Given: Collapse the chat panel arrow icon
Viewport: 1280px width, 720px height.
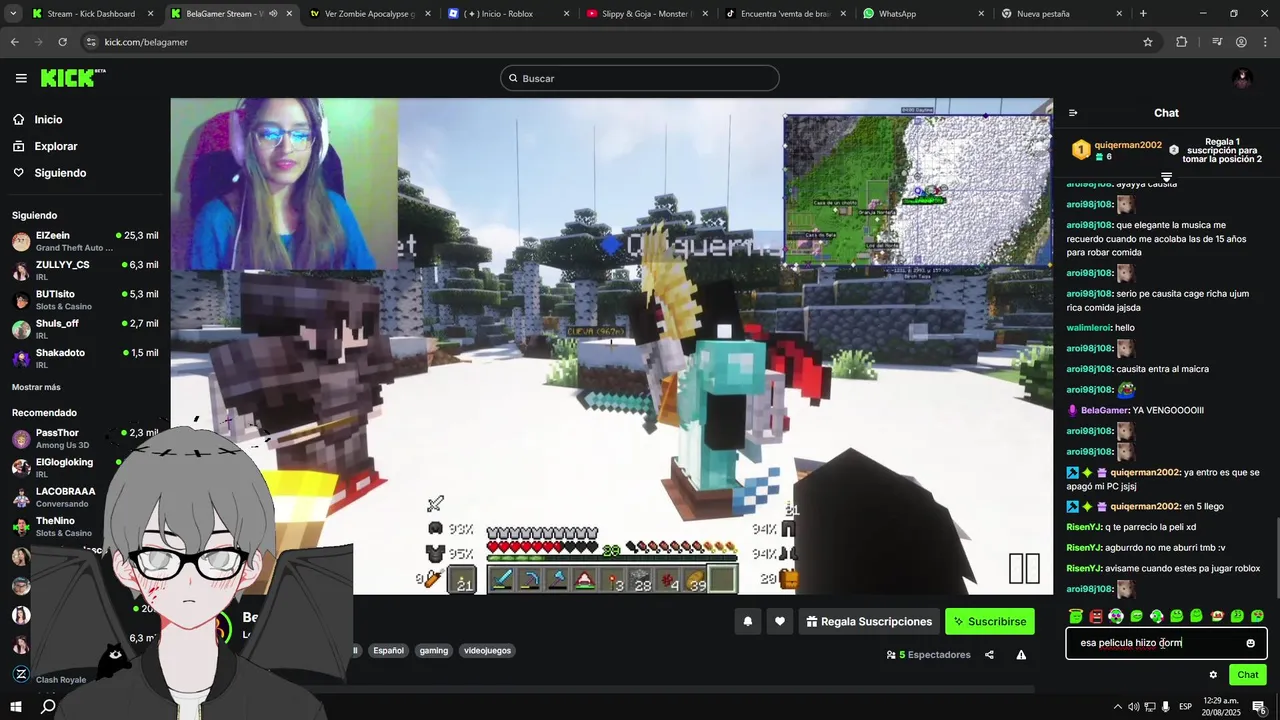Looking at the screenshot, I should [x=1073, y=113].
